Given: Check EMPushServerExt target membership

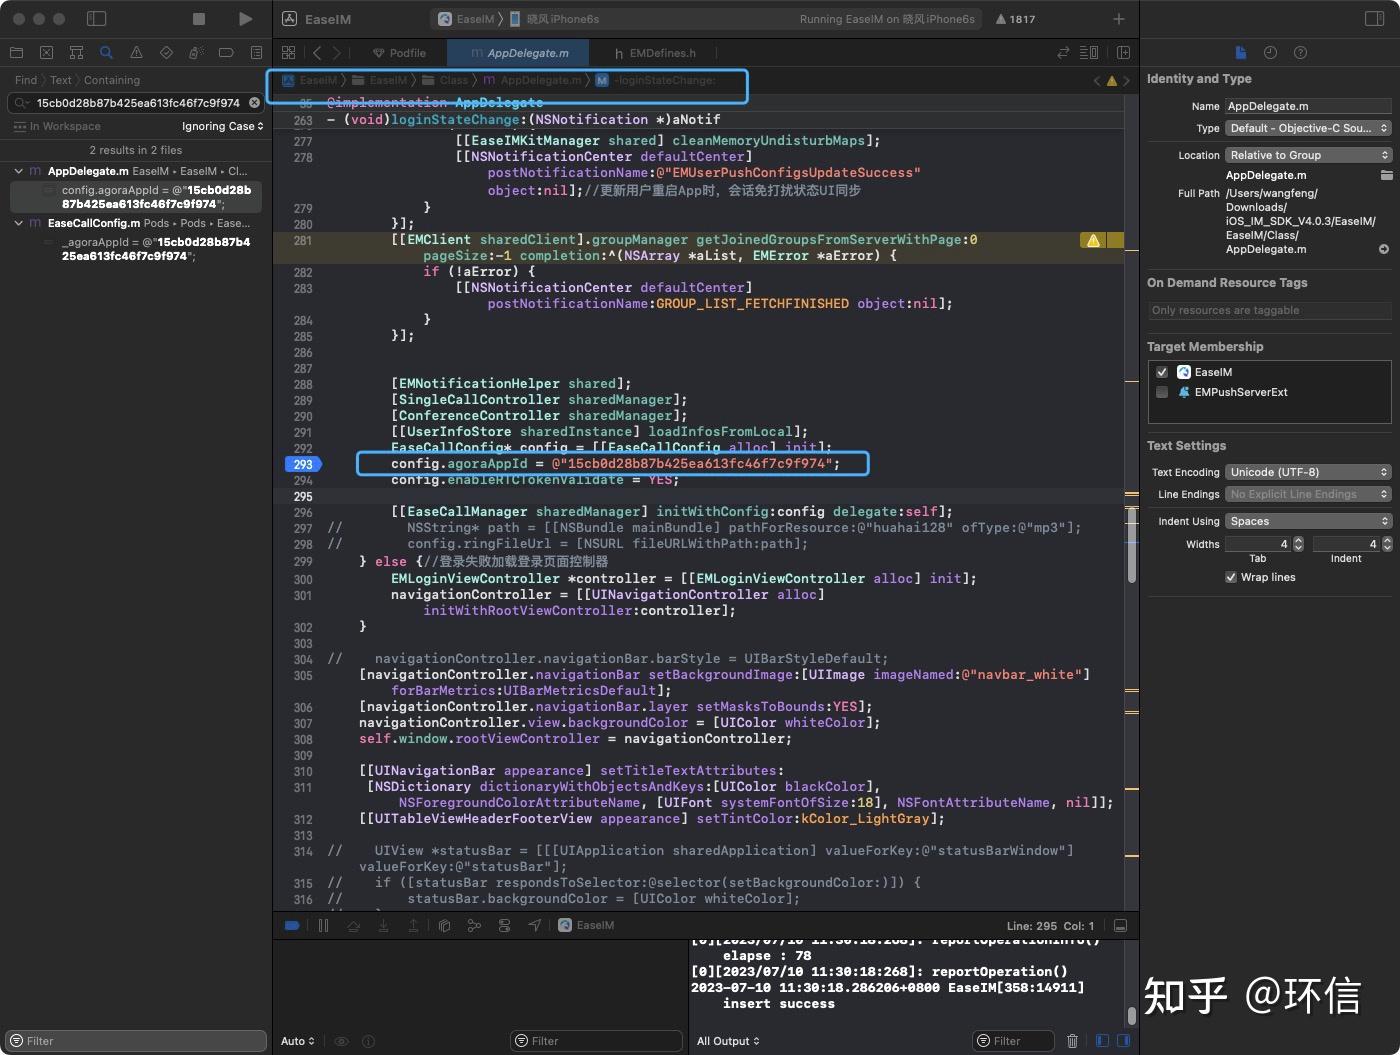Looking at the screenshot, I should [x=1162, y=392].
